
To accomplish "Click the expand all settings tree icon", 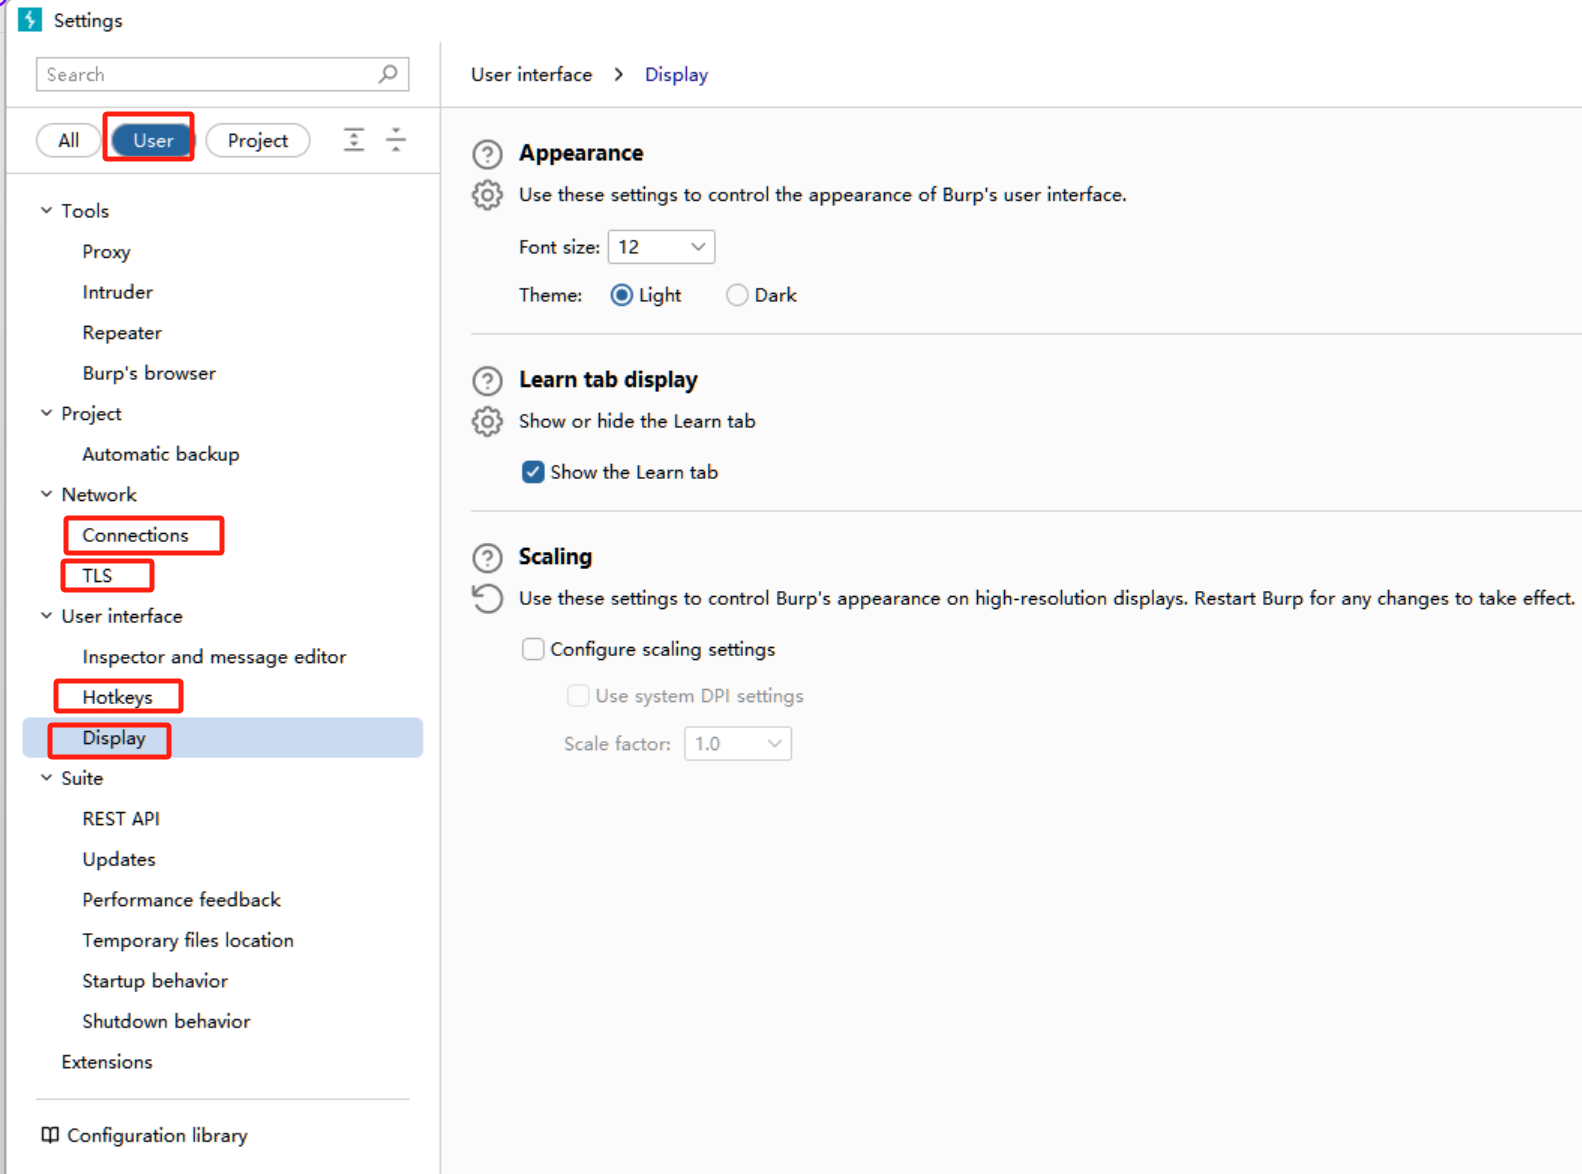I will [354, 140].
